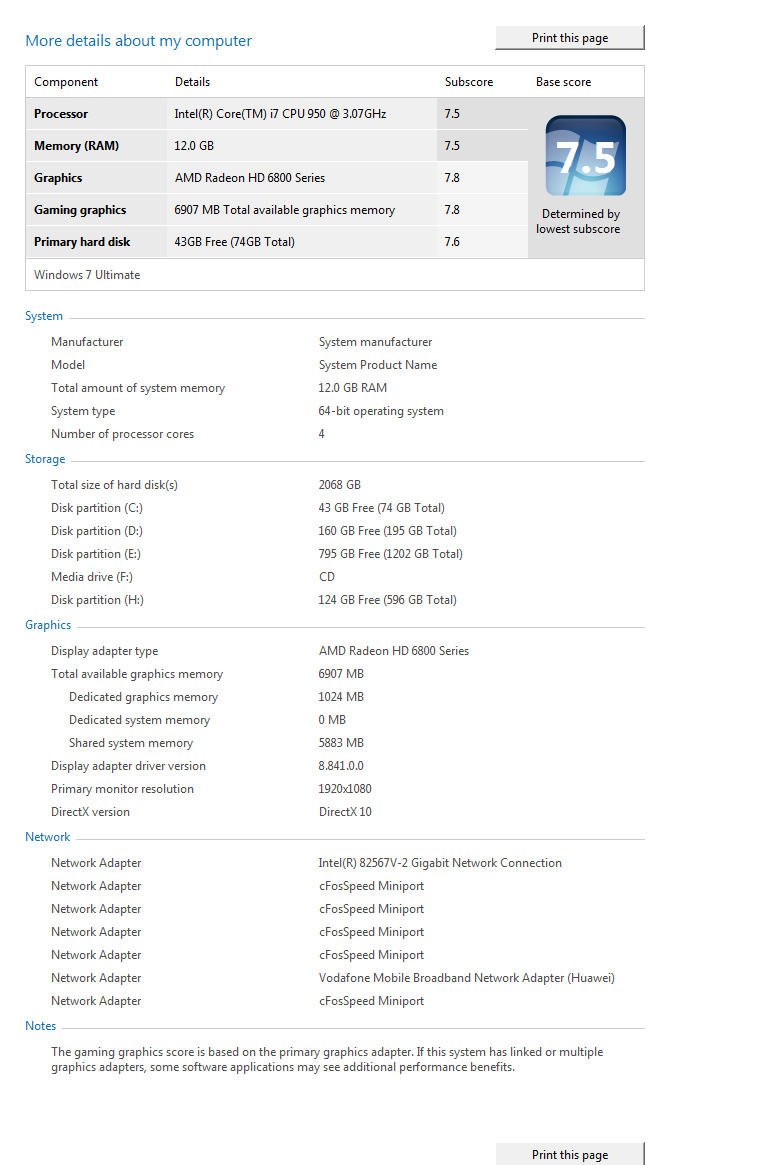Click the top Print this page button
This screenshot has width=763, height=1165.
pos(569,38)
